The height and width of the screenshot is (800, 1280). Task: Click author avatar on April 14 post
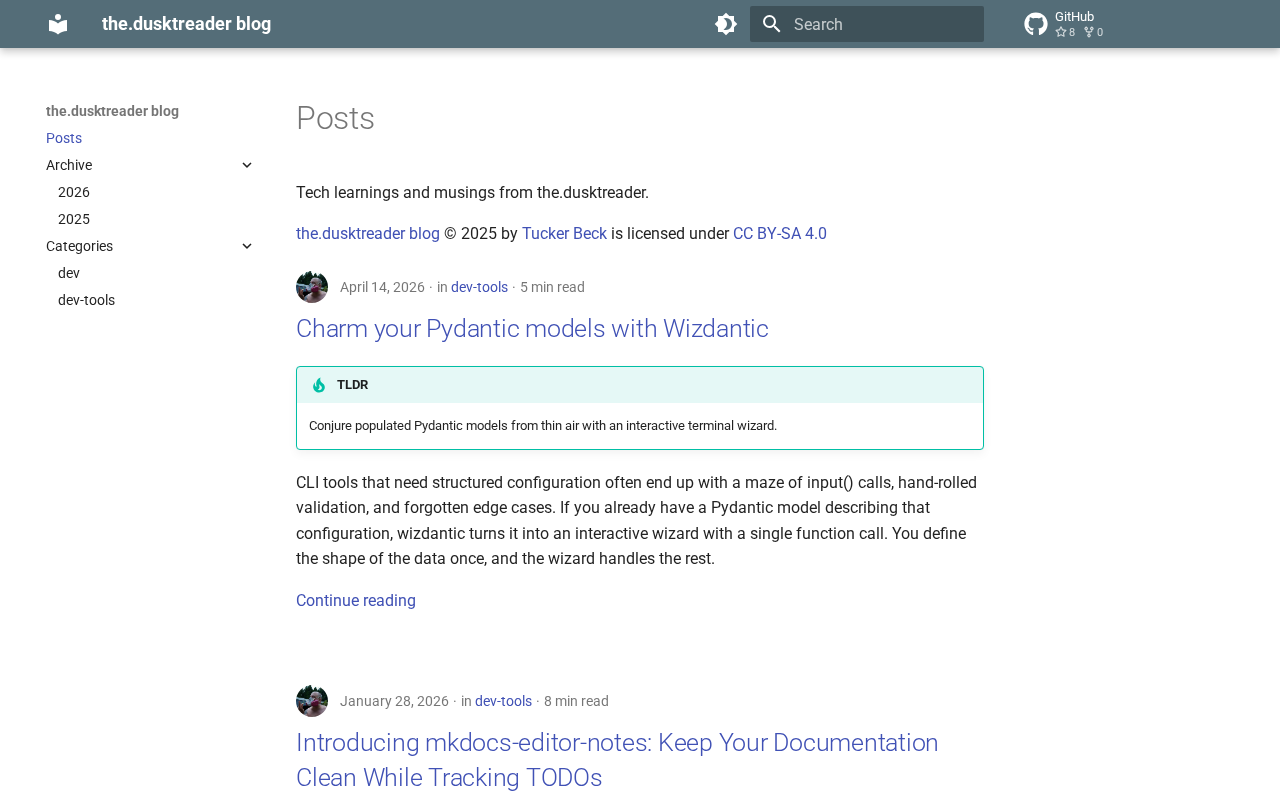click(312, 287)
